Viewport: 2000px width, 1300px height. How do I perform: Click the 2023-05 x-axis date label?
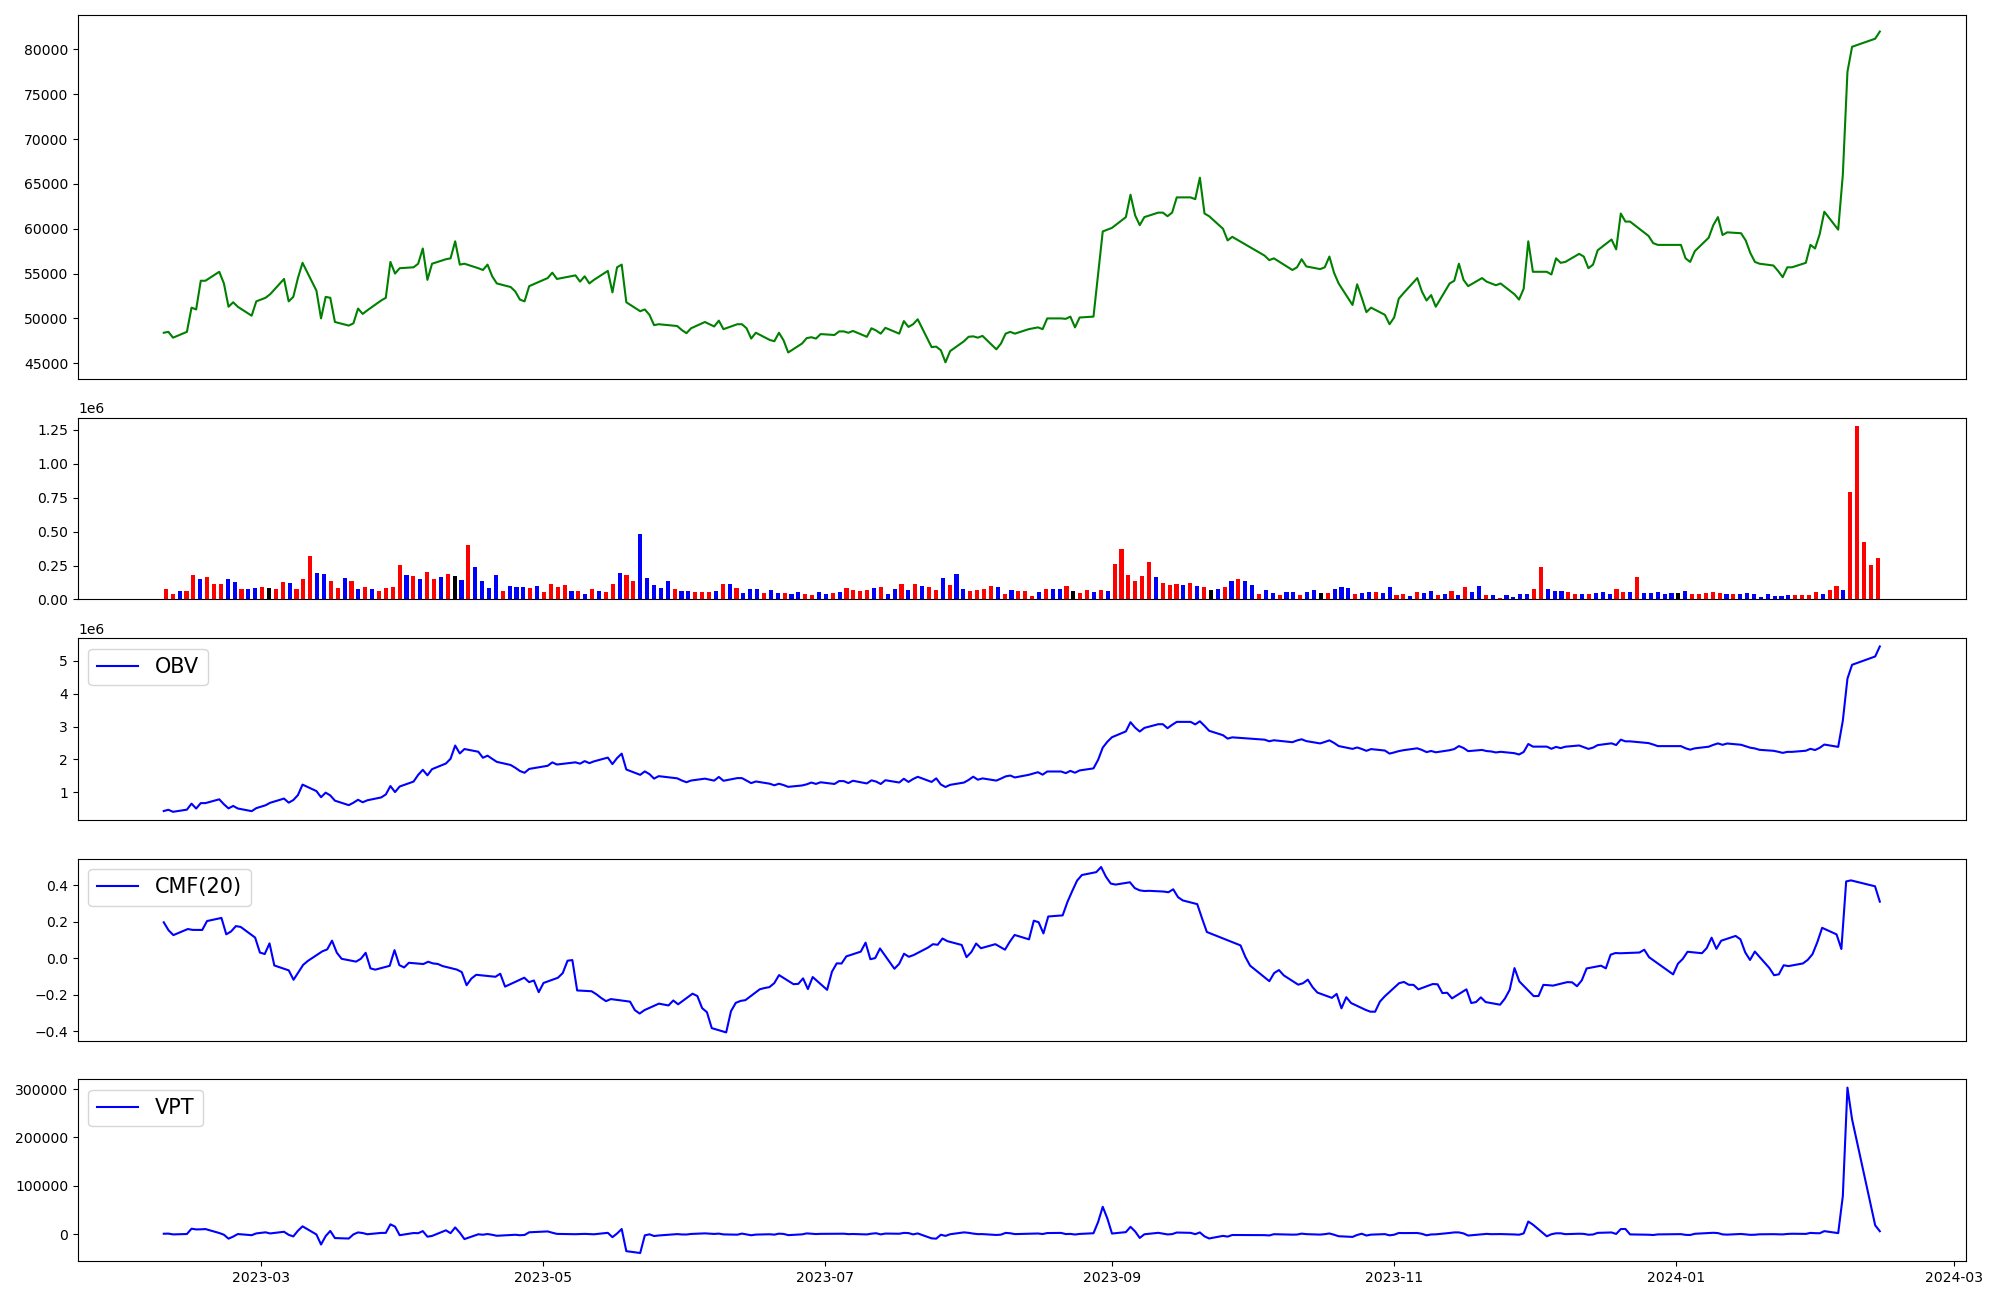(543, 1277)
